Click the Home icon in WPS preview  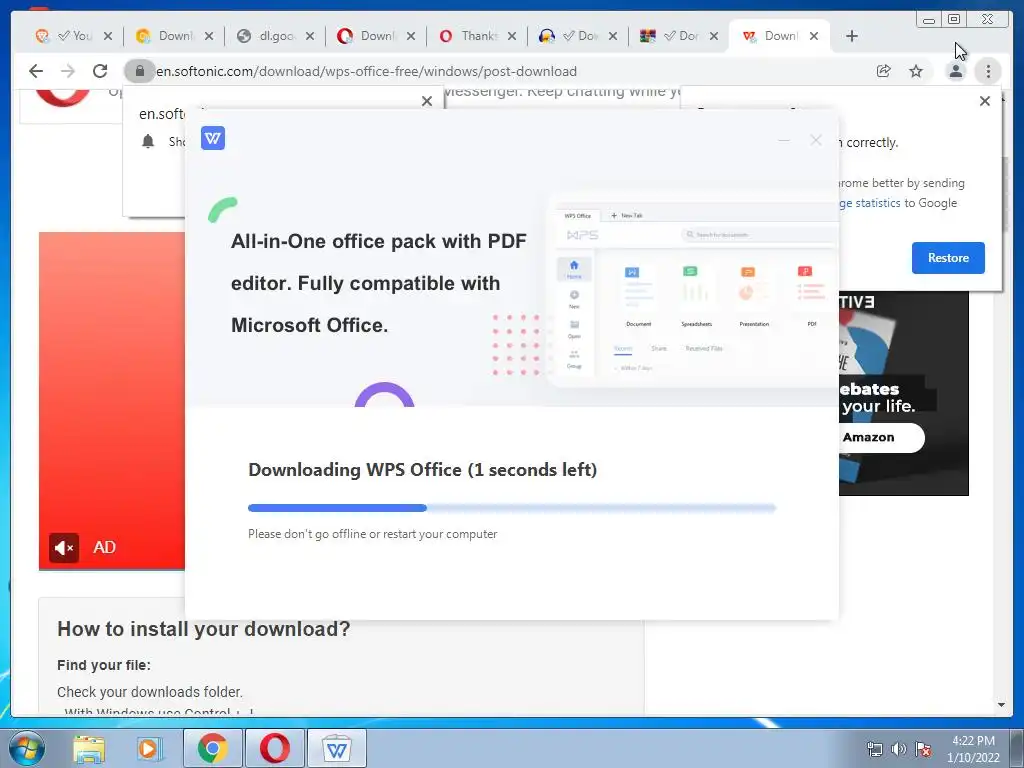(x=574, y=268)
